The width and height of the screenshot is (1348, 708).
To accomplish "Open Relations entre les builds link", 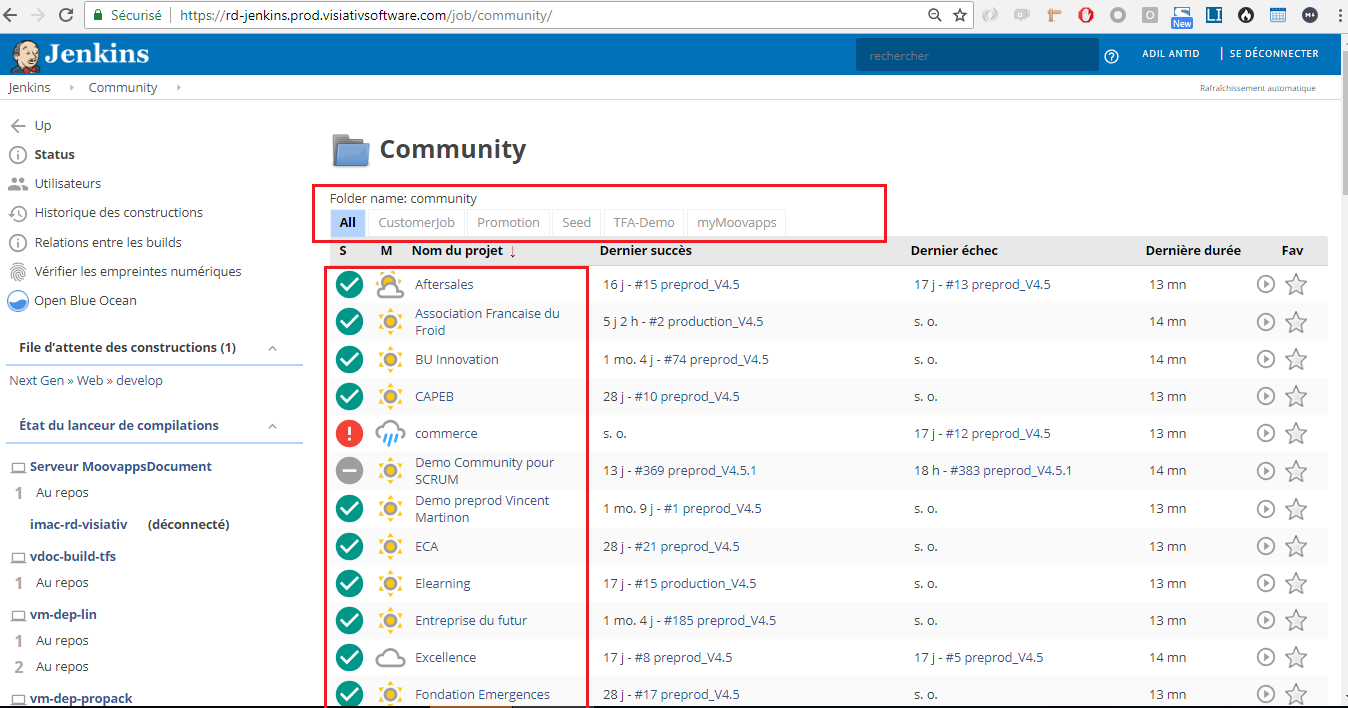I will (108, 242).
